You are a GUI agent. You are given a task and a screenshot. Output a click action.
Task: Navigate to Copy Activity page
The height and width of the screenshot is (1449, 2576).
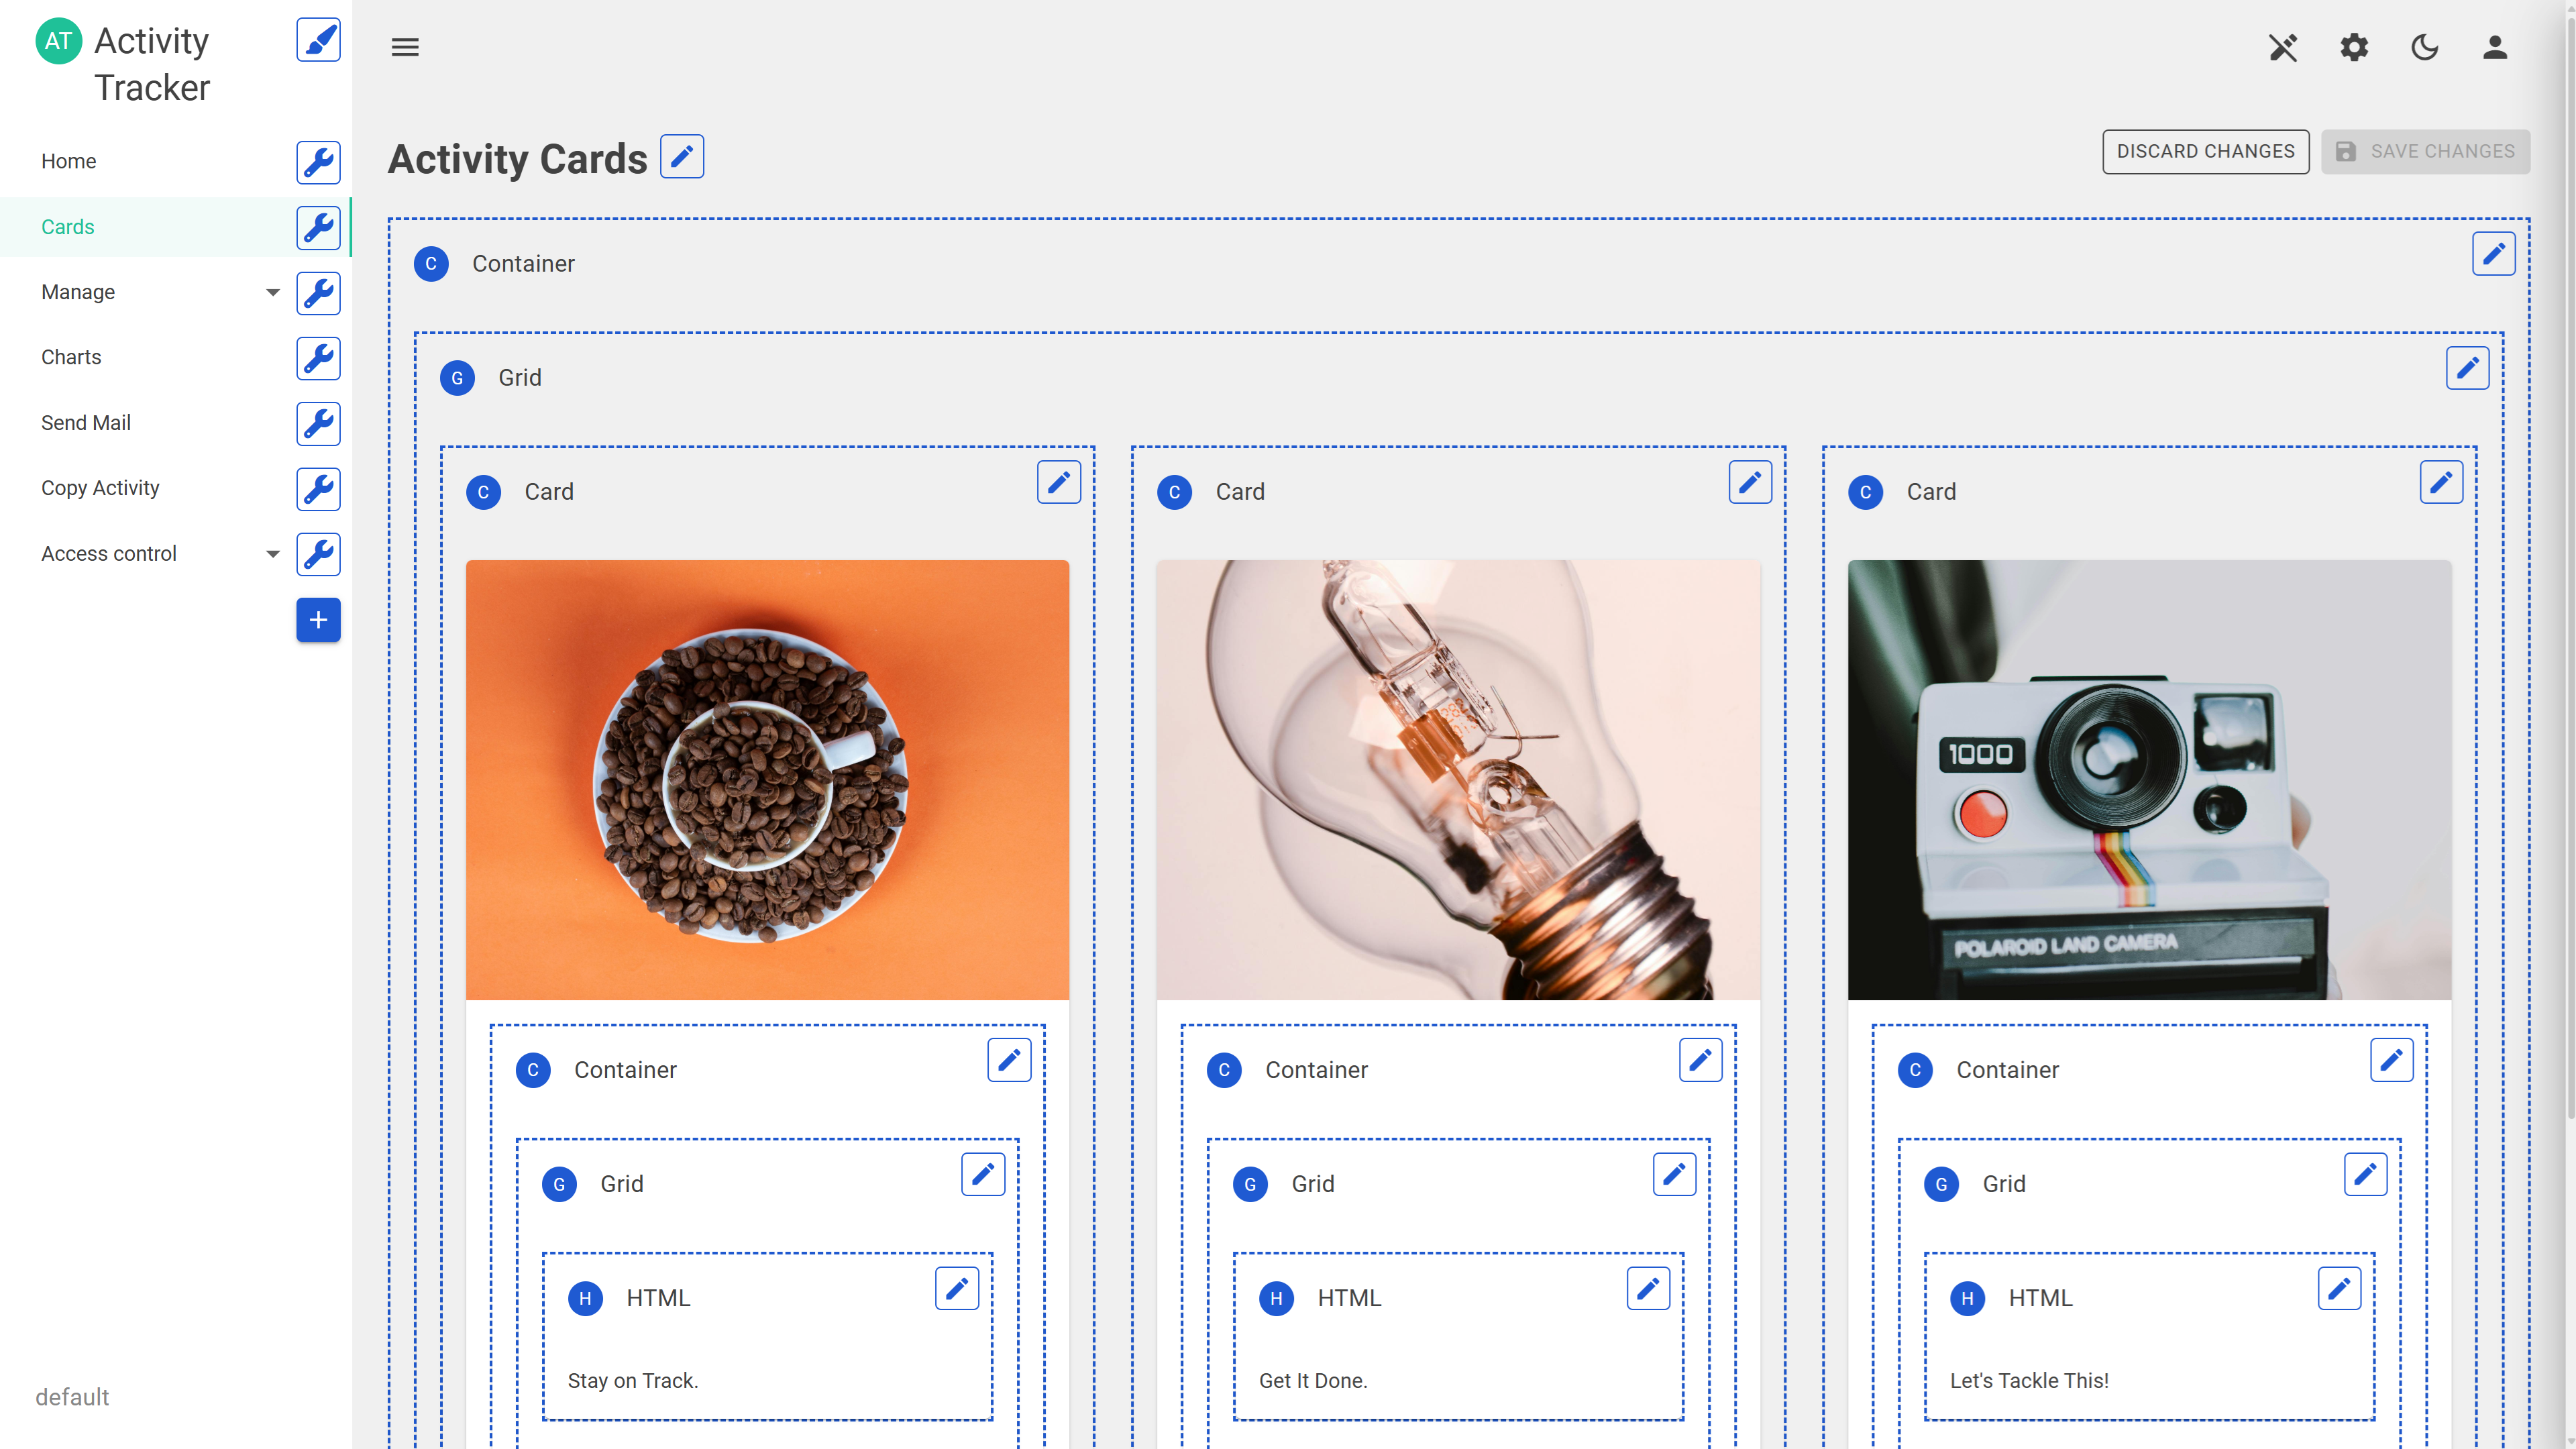(x=100, y=488)
